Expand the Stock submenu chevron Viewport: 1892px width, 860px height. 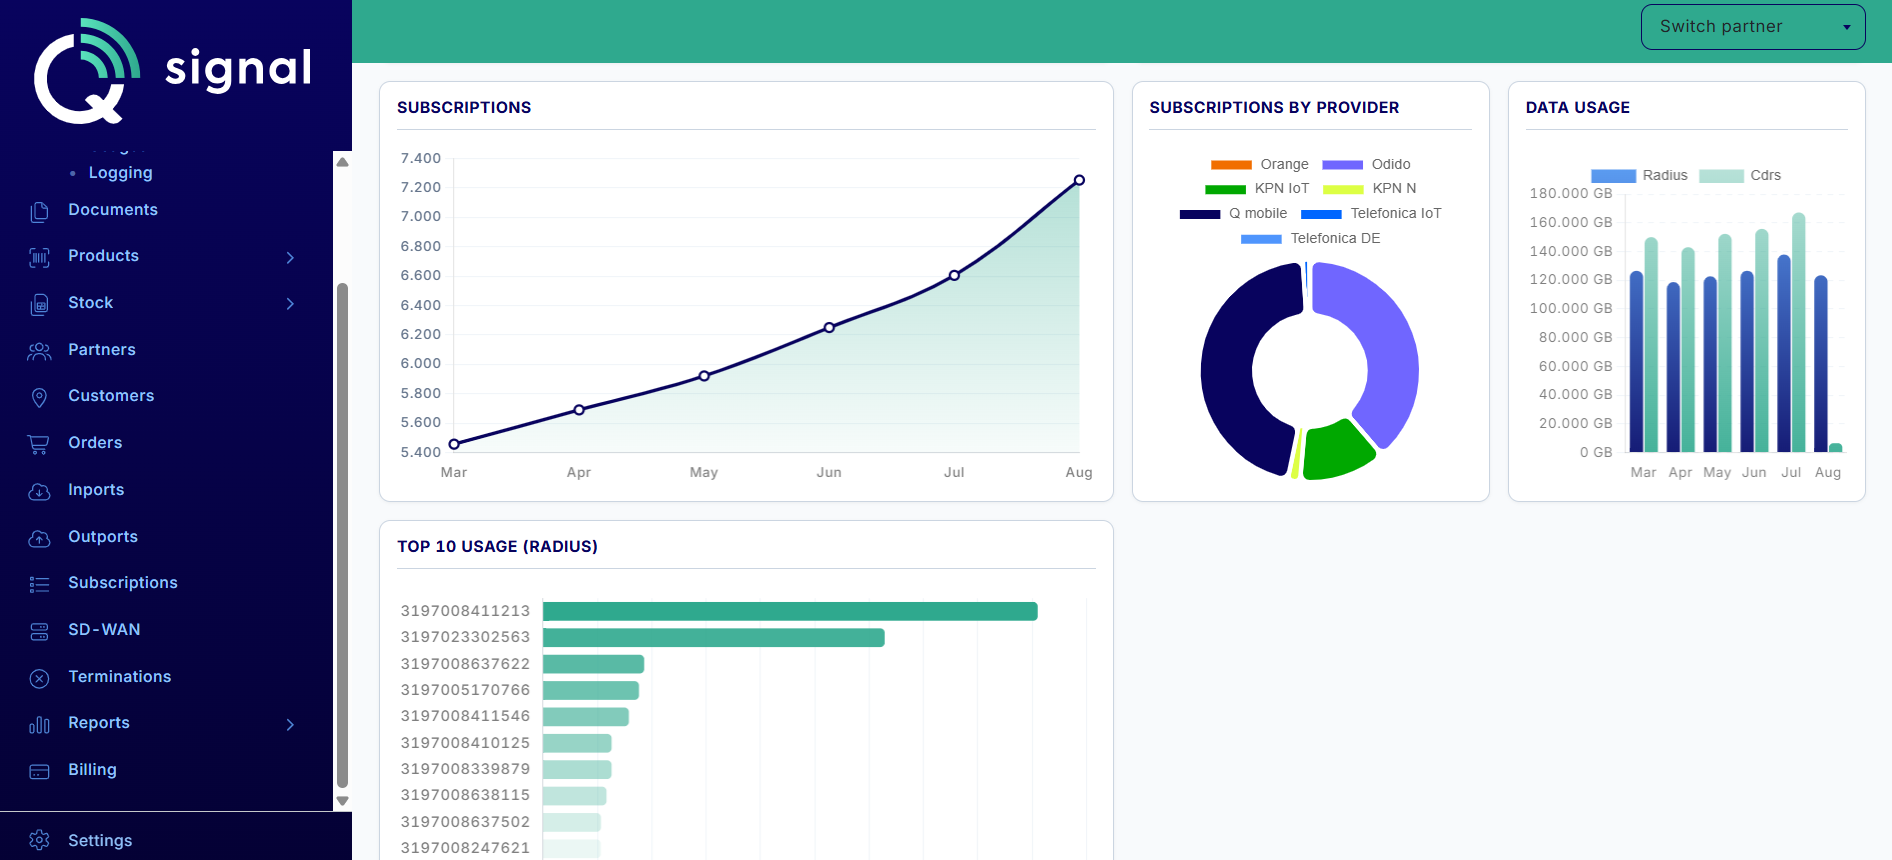290,303
